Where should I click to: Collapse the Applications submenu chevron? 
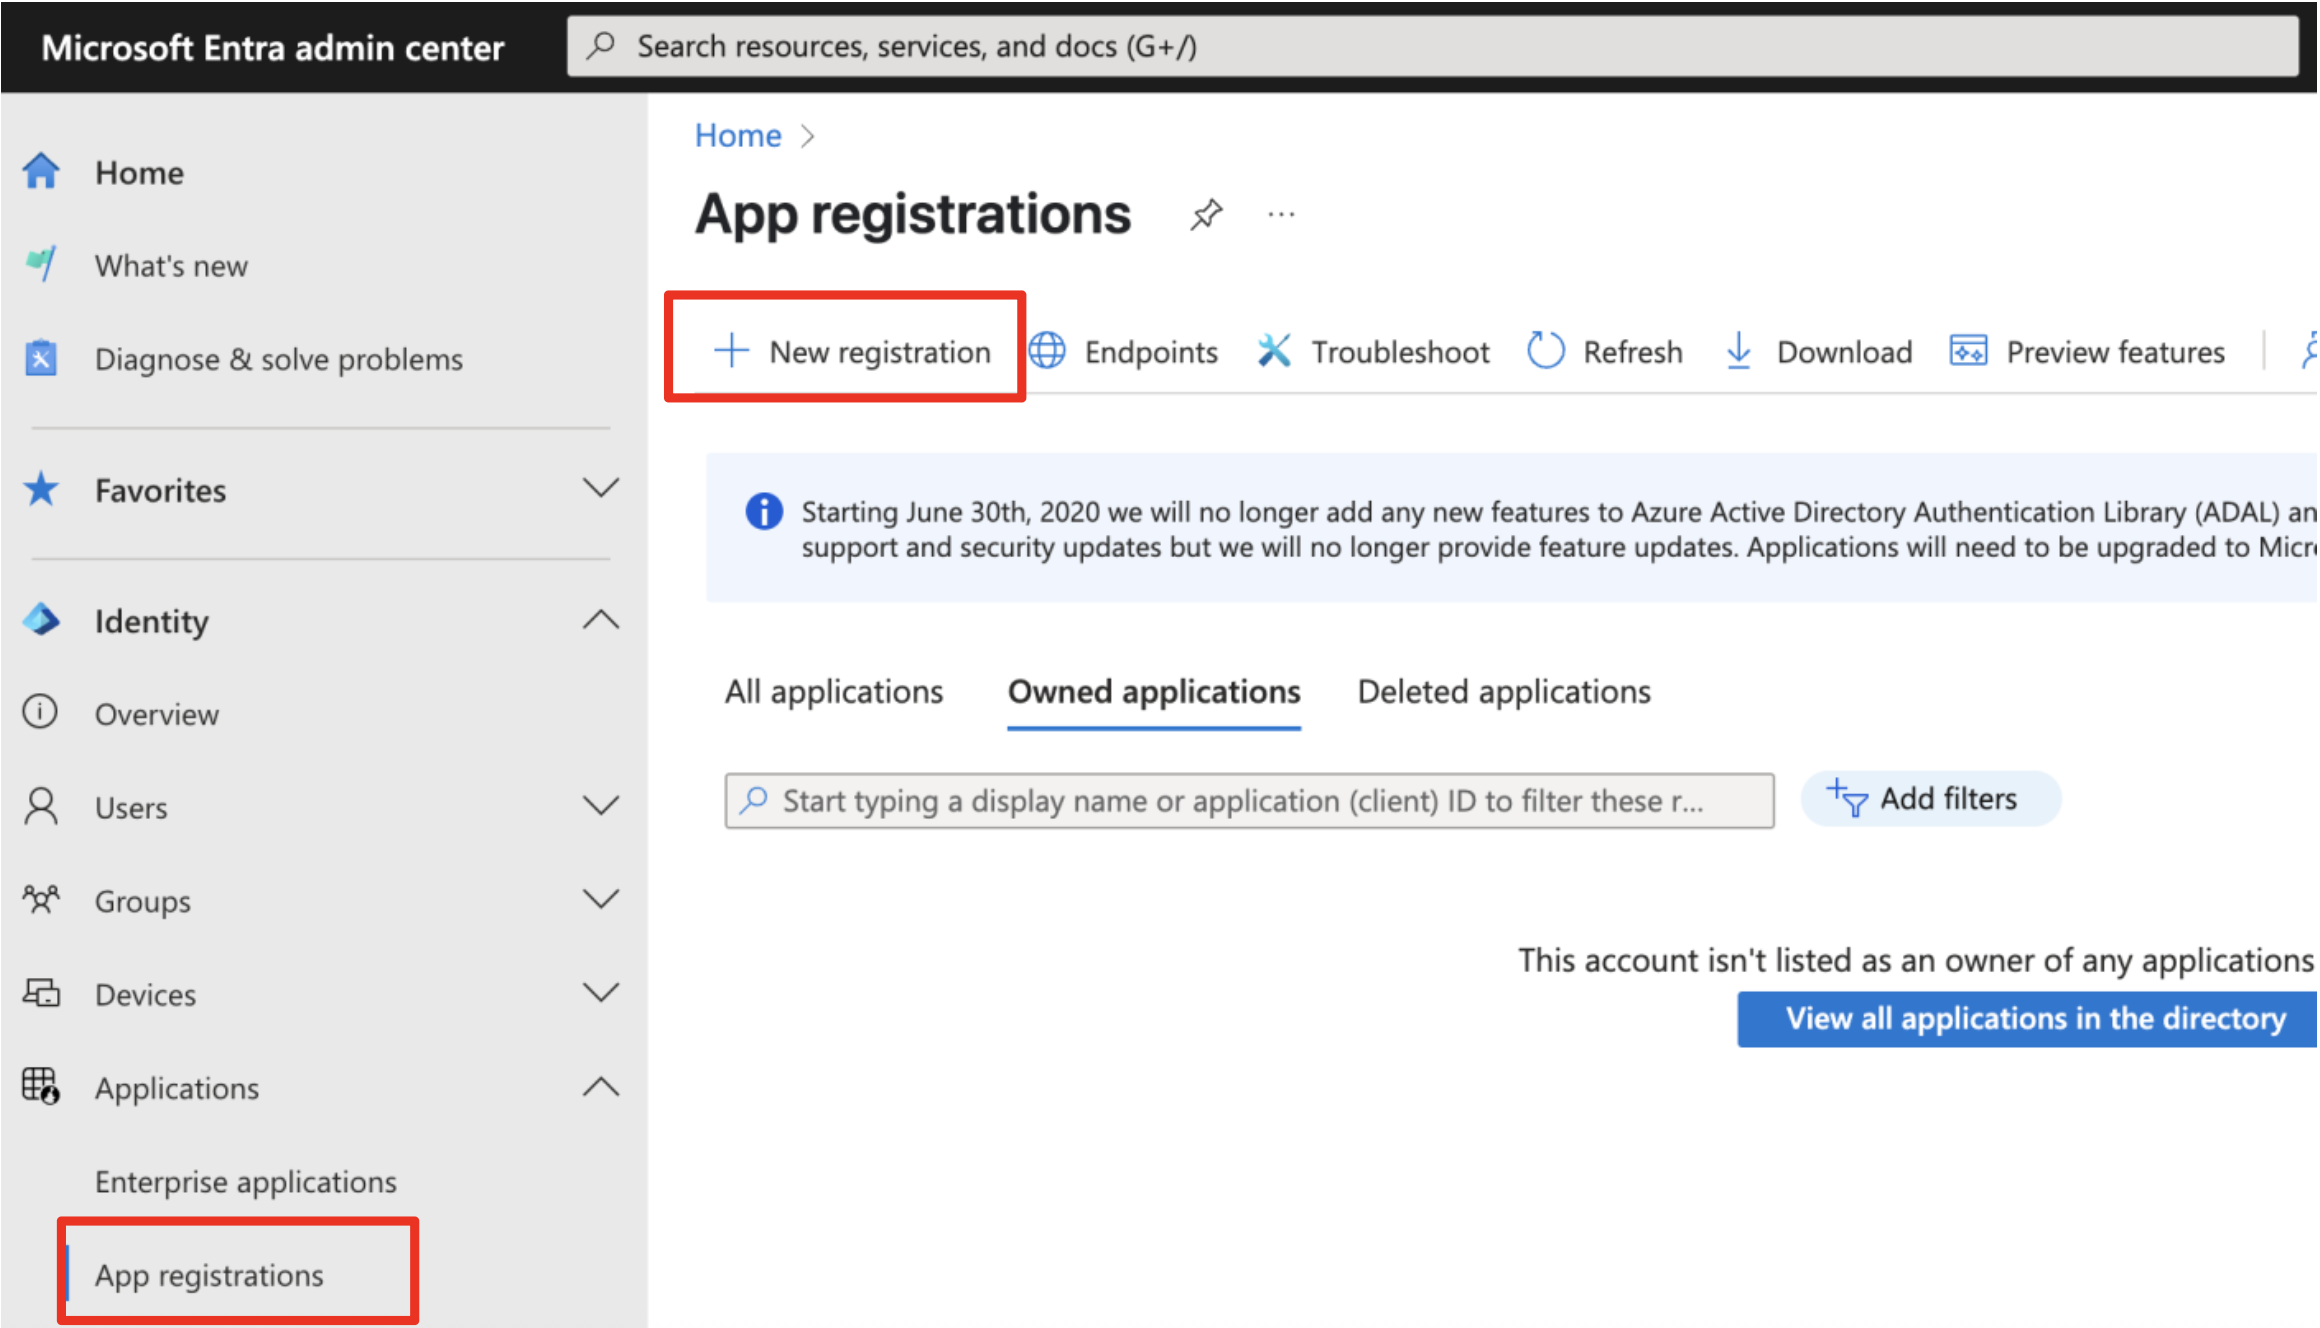(601, 1086)
